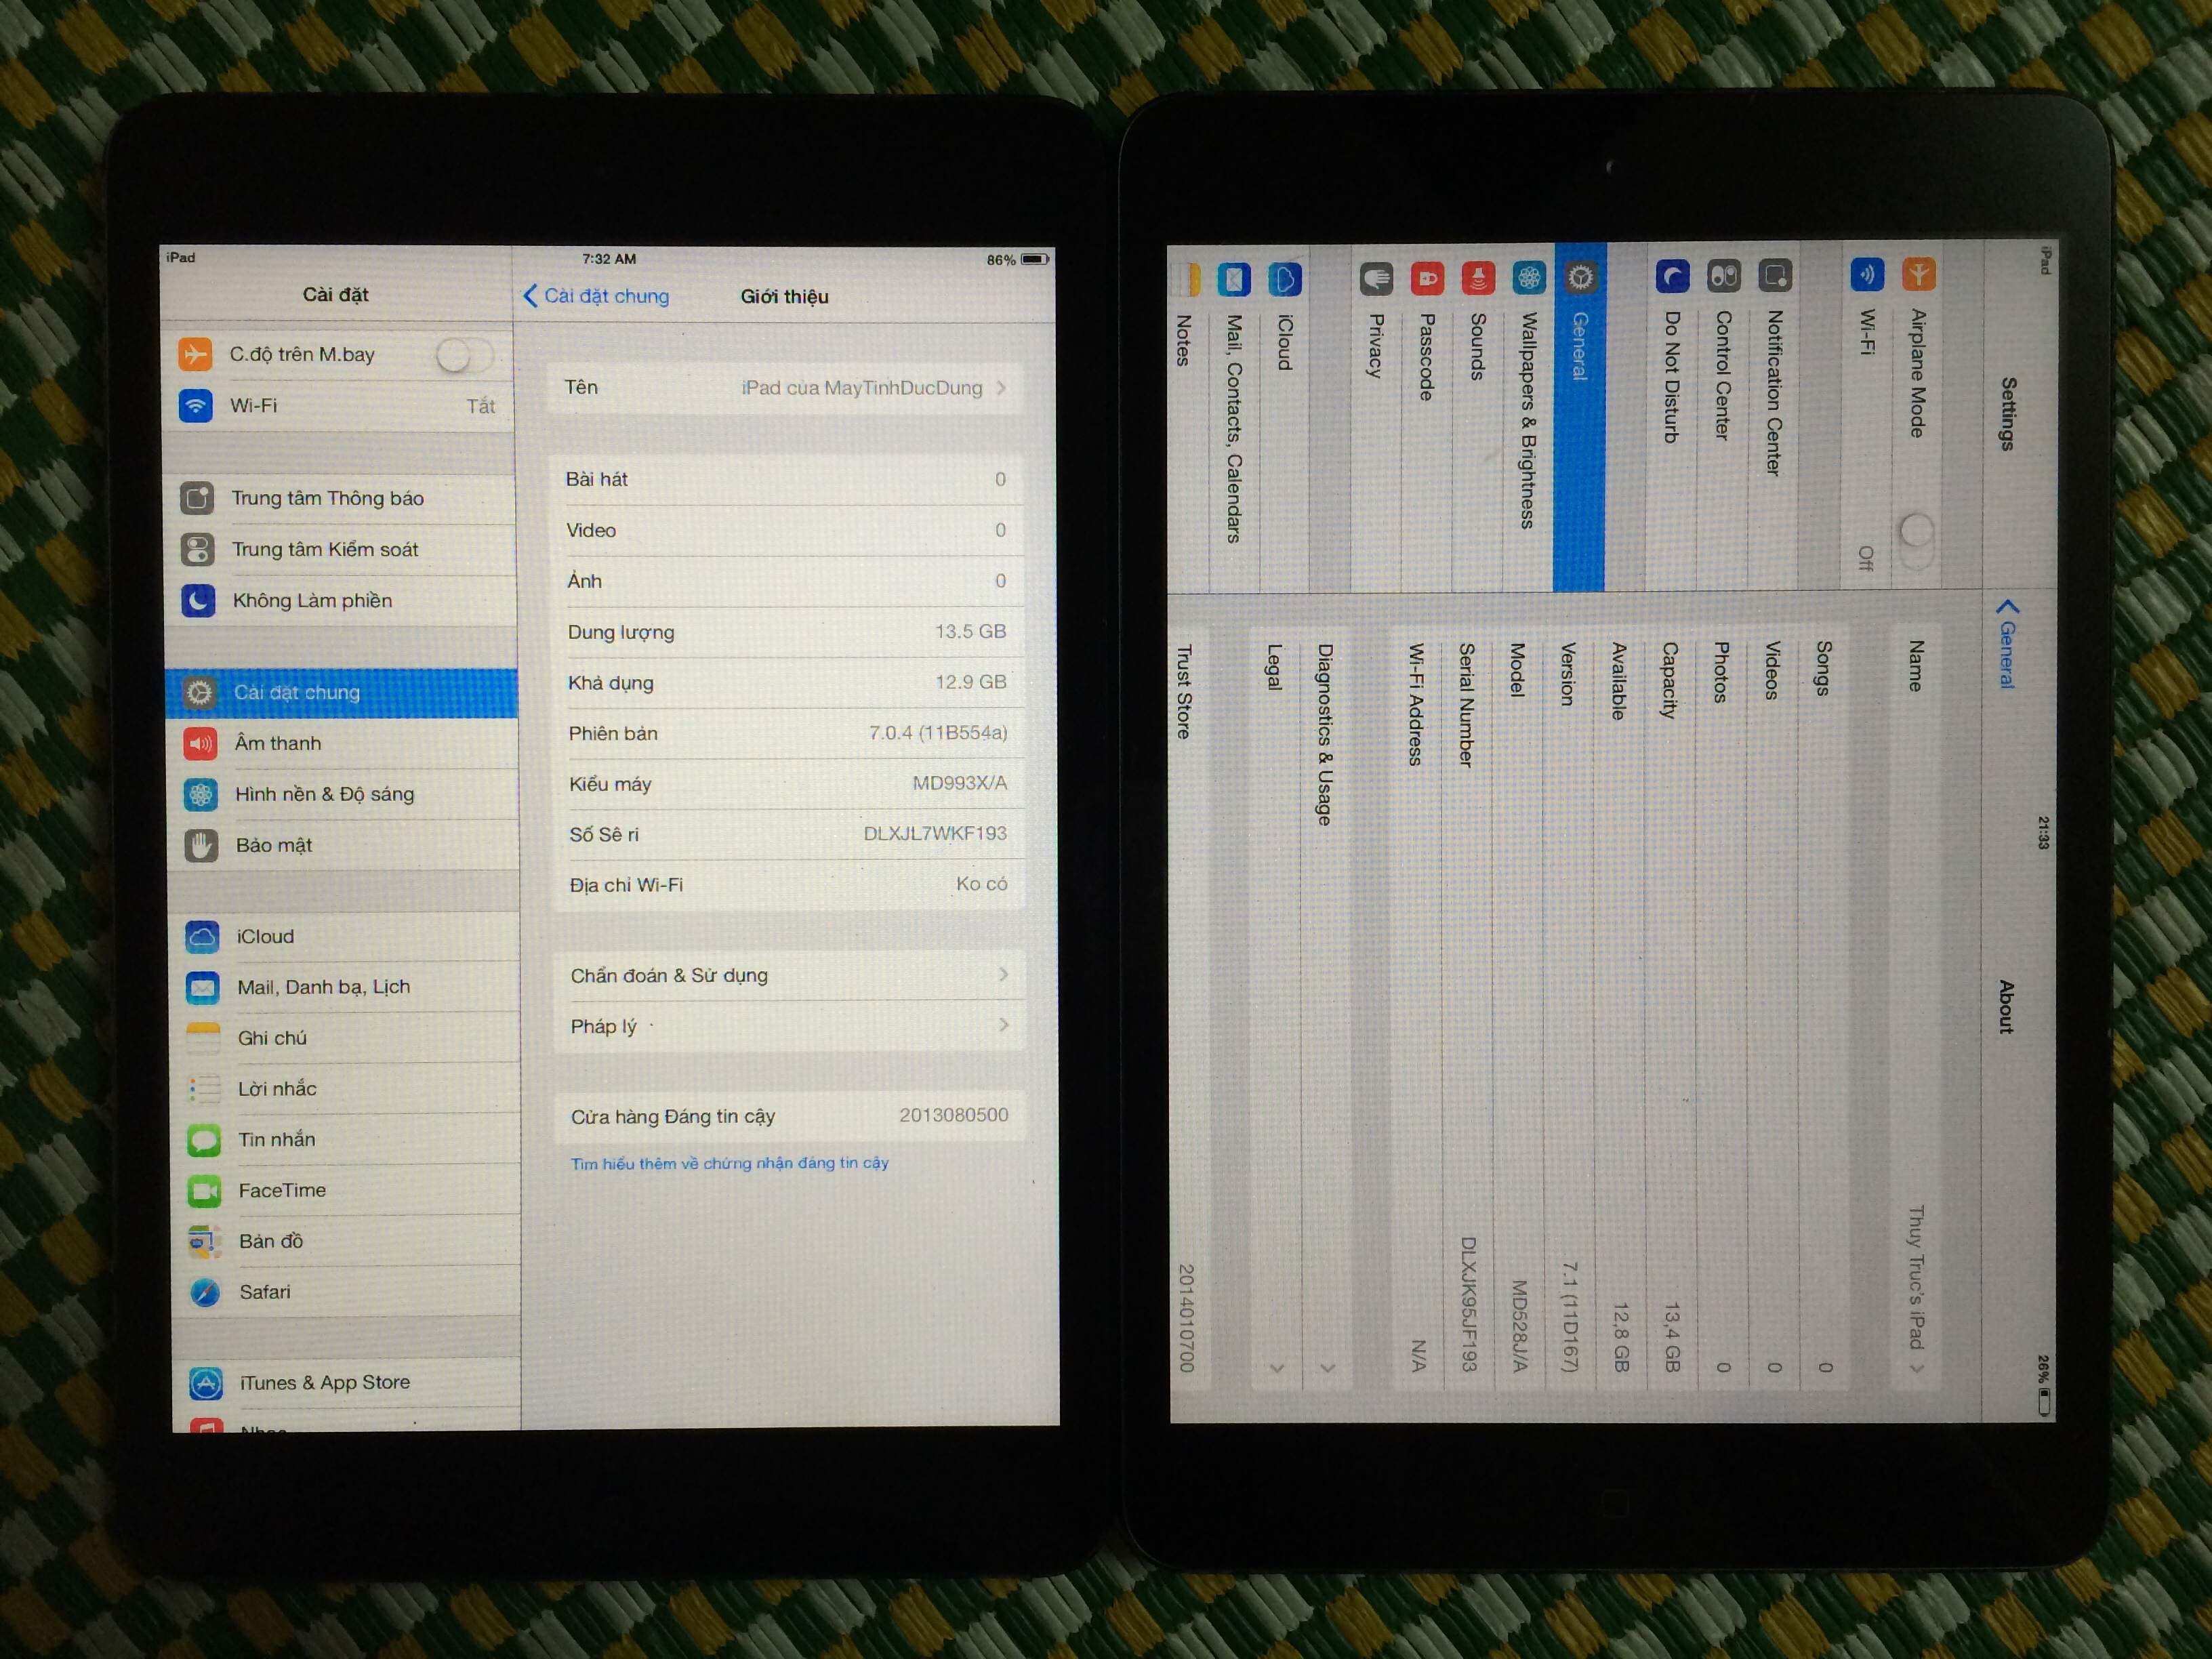Expand Legal chevron on right iPad
Image resolution: width=2212 pixels, height=1659 pixels.
1276,1368
